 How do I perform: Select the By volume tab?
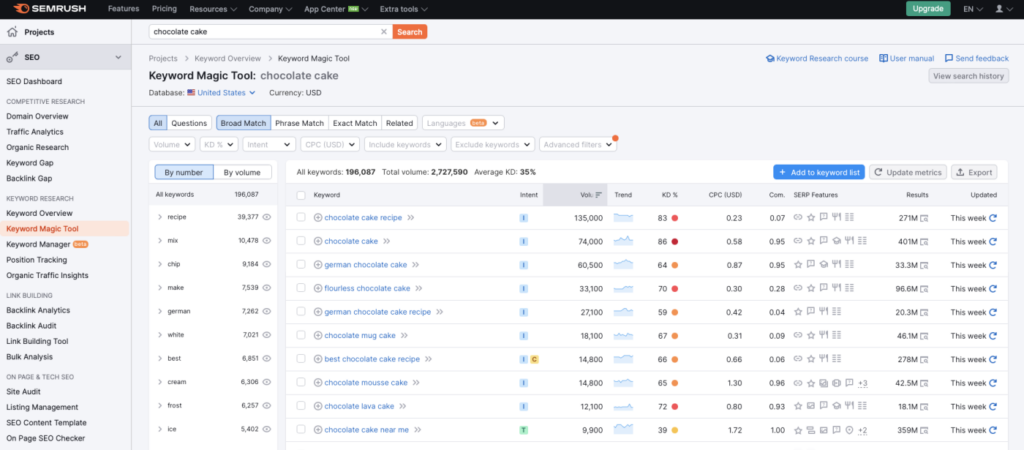pos(242,172)
